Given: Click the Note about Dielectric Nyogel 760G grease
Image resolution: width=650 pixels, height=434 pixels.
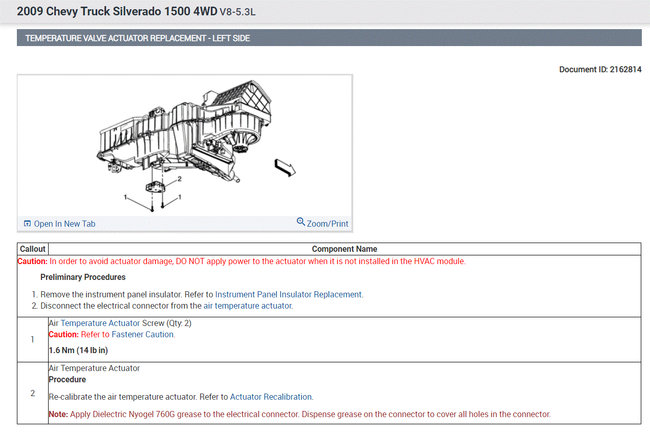Looking at the screenshot, I should pyautogui.click(x=299, y=414).
